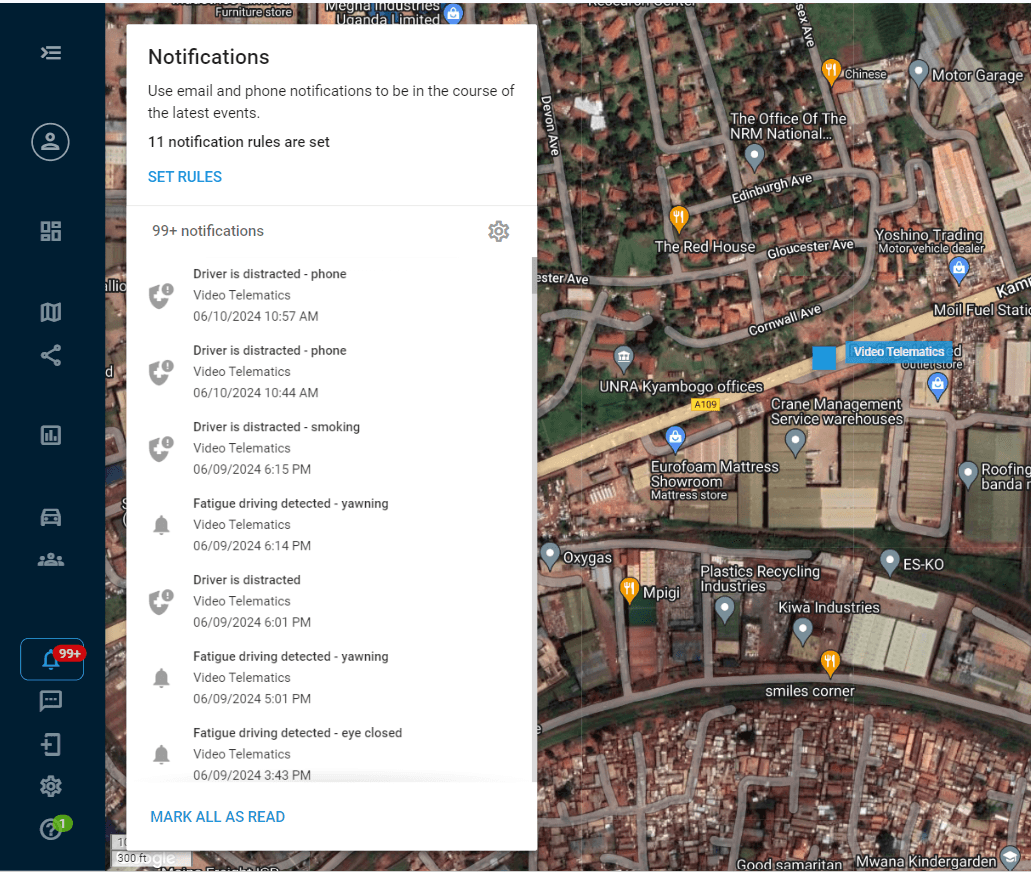Click Kiwa Industries location pin
The height and width of the screenshot is (872, 1031).
coord(802,632)
